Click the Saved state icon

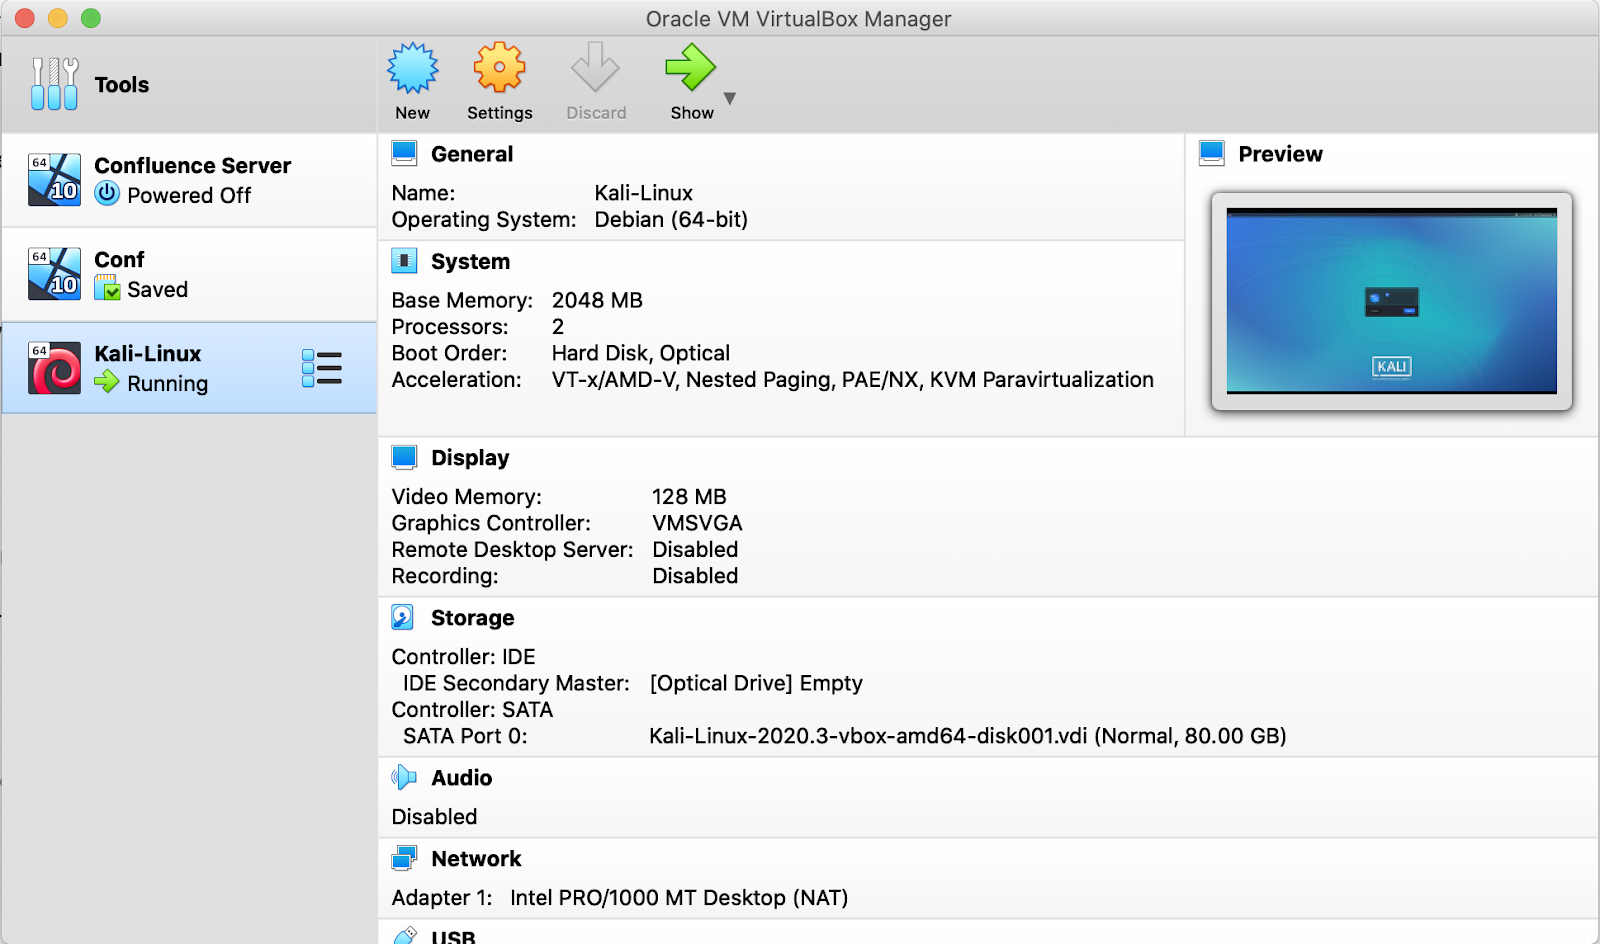click(107, 288)
